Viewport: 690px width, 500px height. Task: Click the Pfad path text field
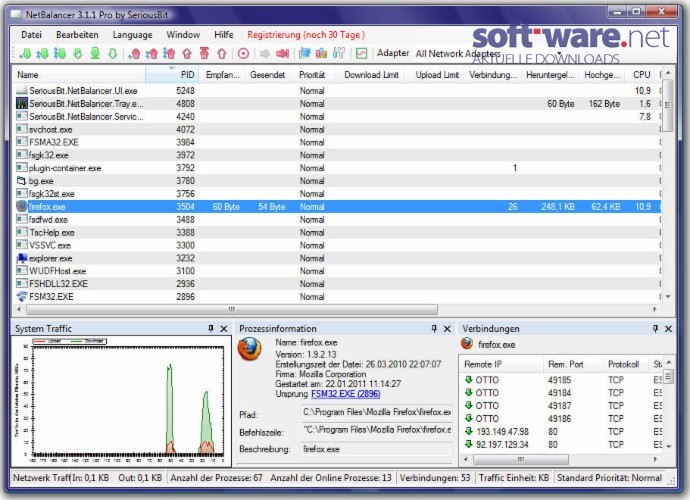point(377,412)
